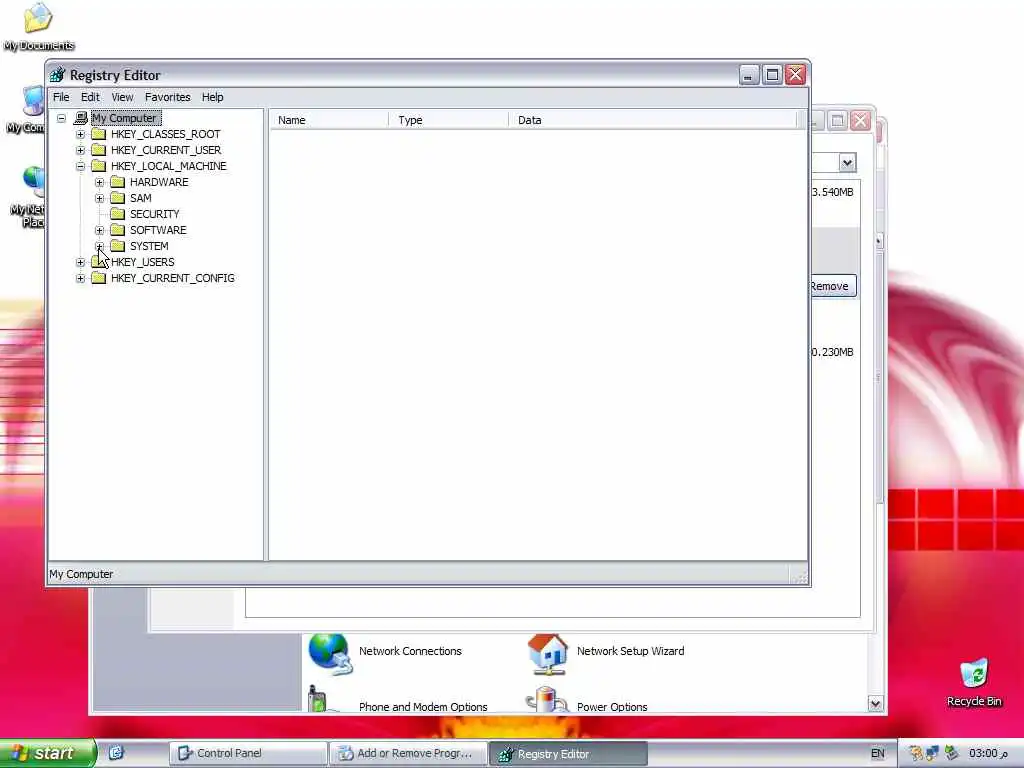Expand the HKEY_CURRENT_USER key
The width and height of the screenshot is (1024, 768).
coord(80,150)
